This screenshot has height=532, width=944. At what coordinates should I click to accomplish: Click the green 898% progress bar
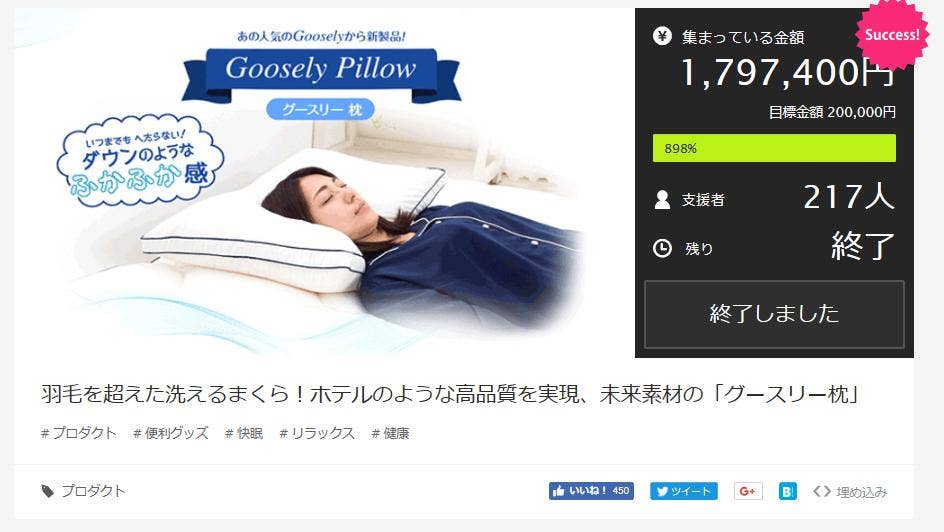pos(774,148)
